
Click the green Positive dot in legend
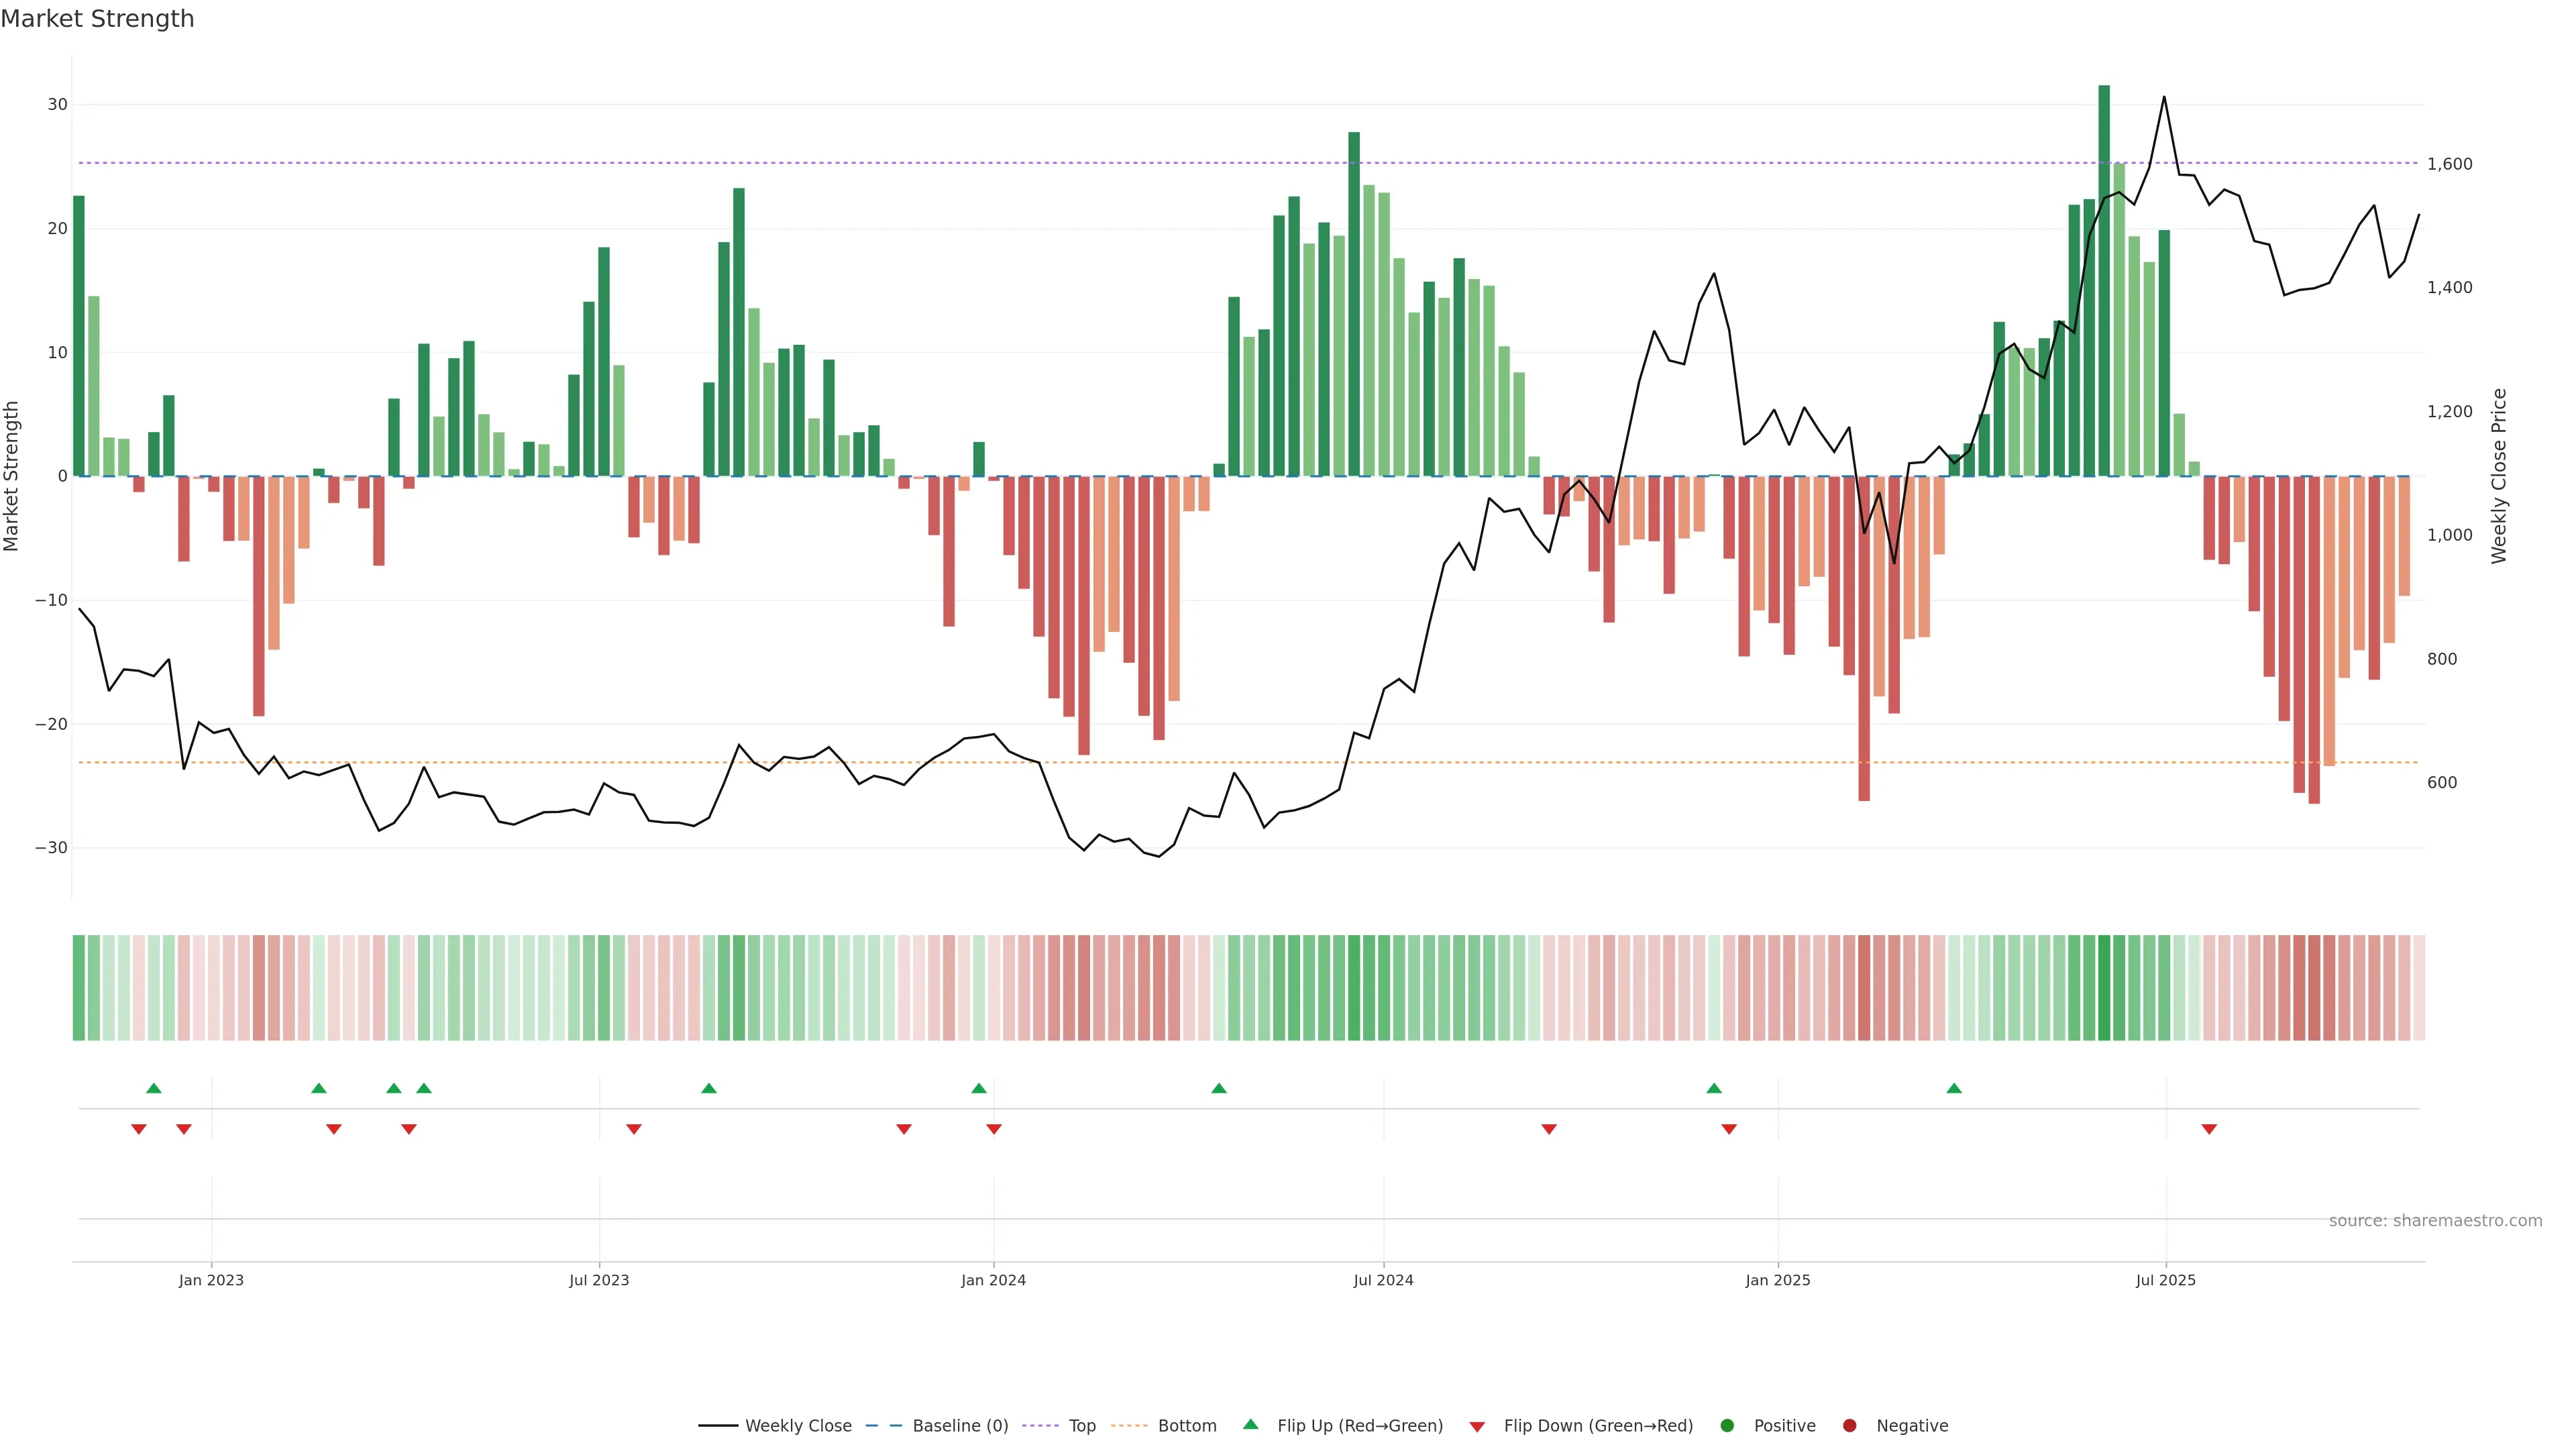(x=1727, y=1425)
